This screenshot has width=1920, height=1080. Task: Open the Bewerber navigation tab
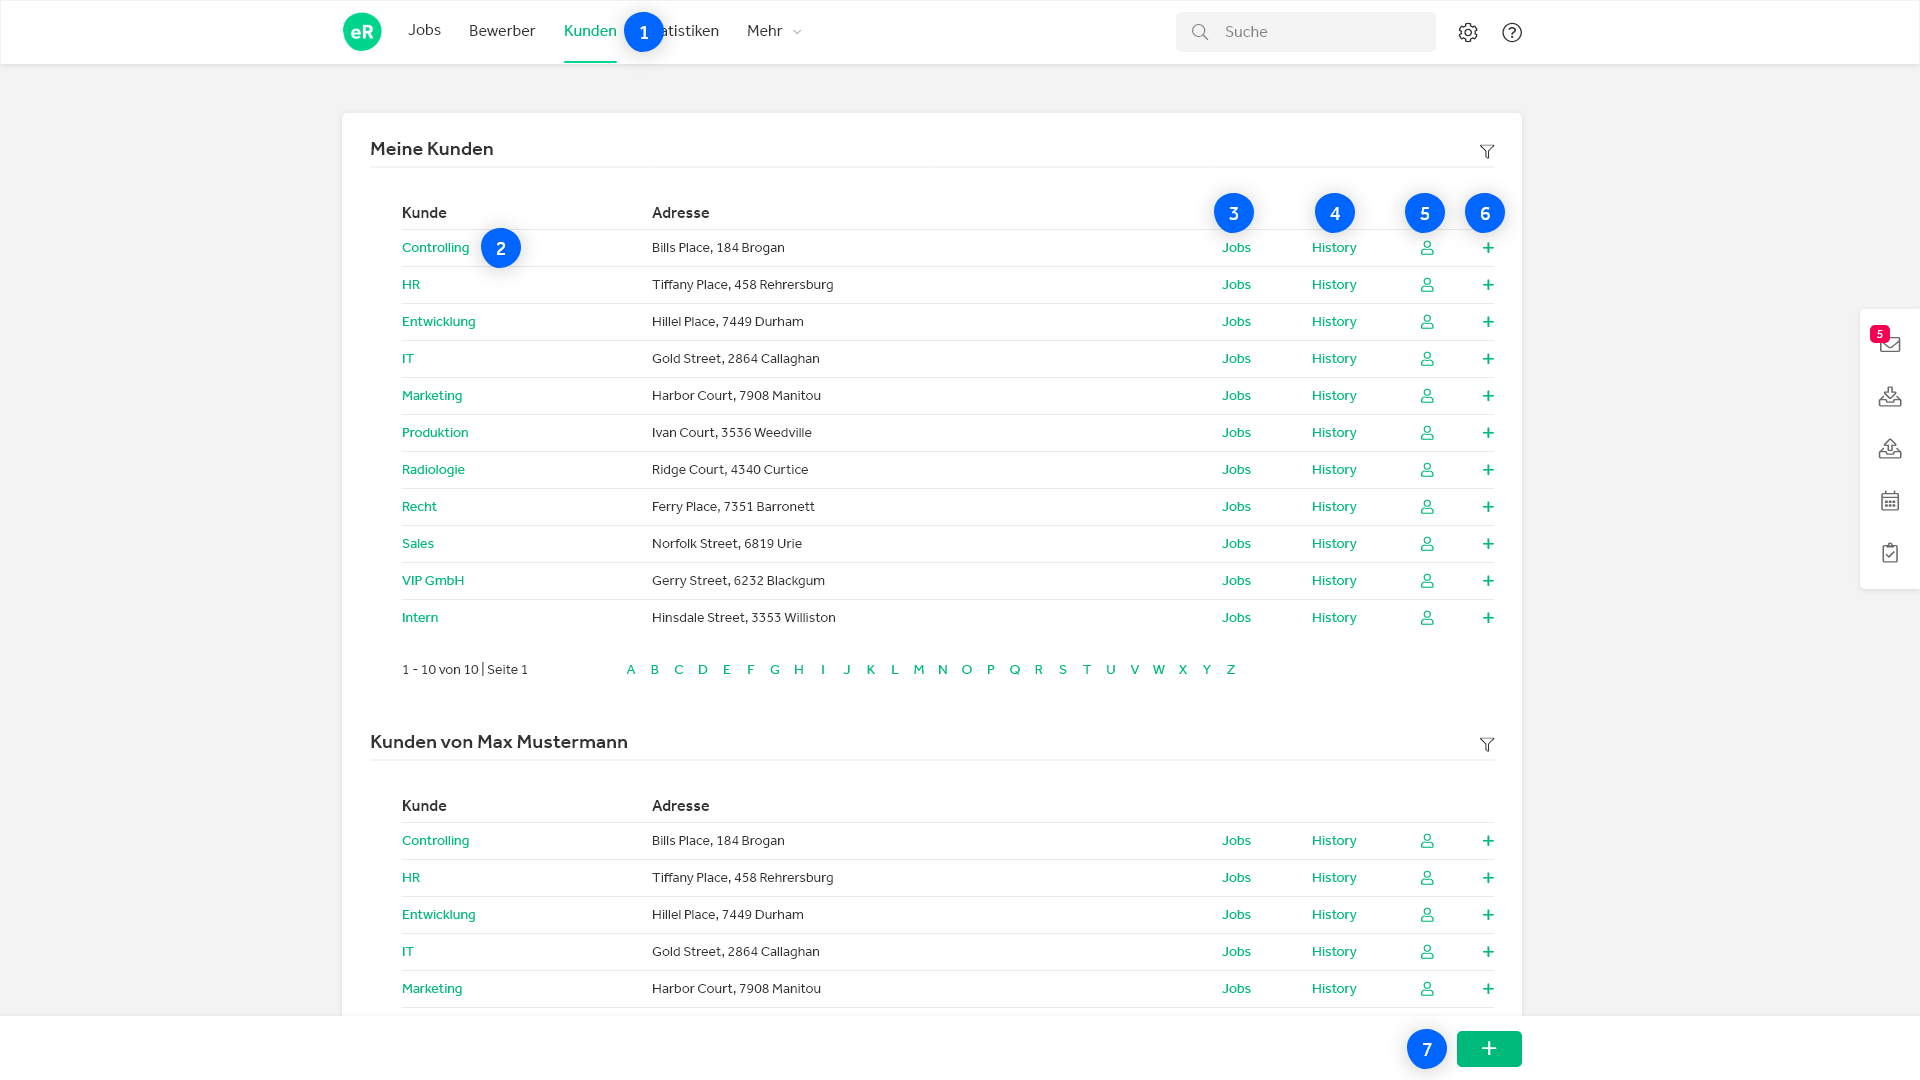(x=502, y=31)
